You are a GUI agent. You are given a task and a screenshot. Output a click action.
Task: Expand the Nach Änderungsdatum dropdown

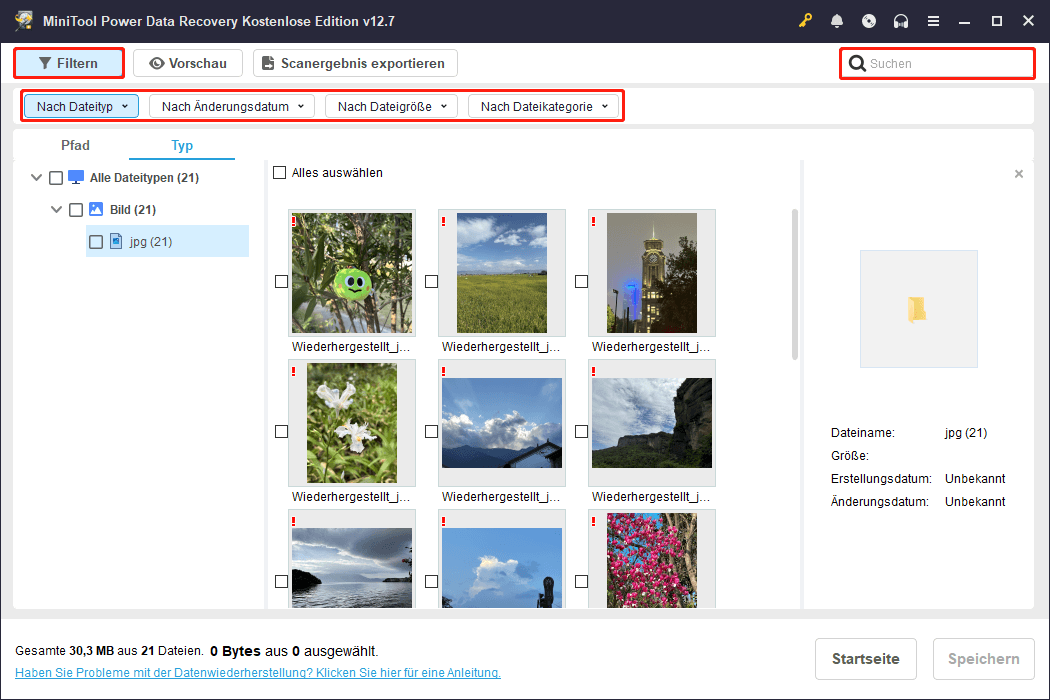click(232, 106)
